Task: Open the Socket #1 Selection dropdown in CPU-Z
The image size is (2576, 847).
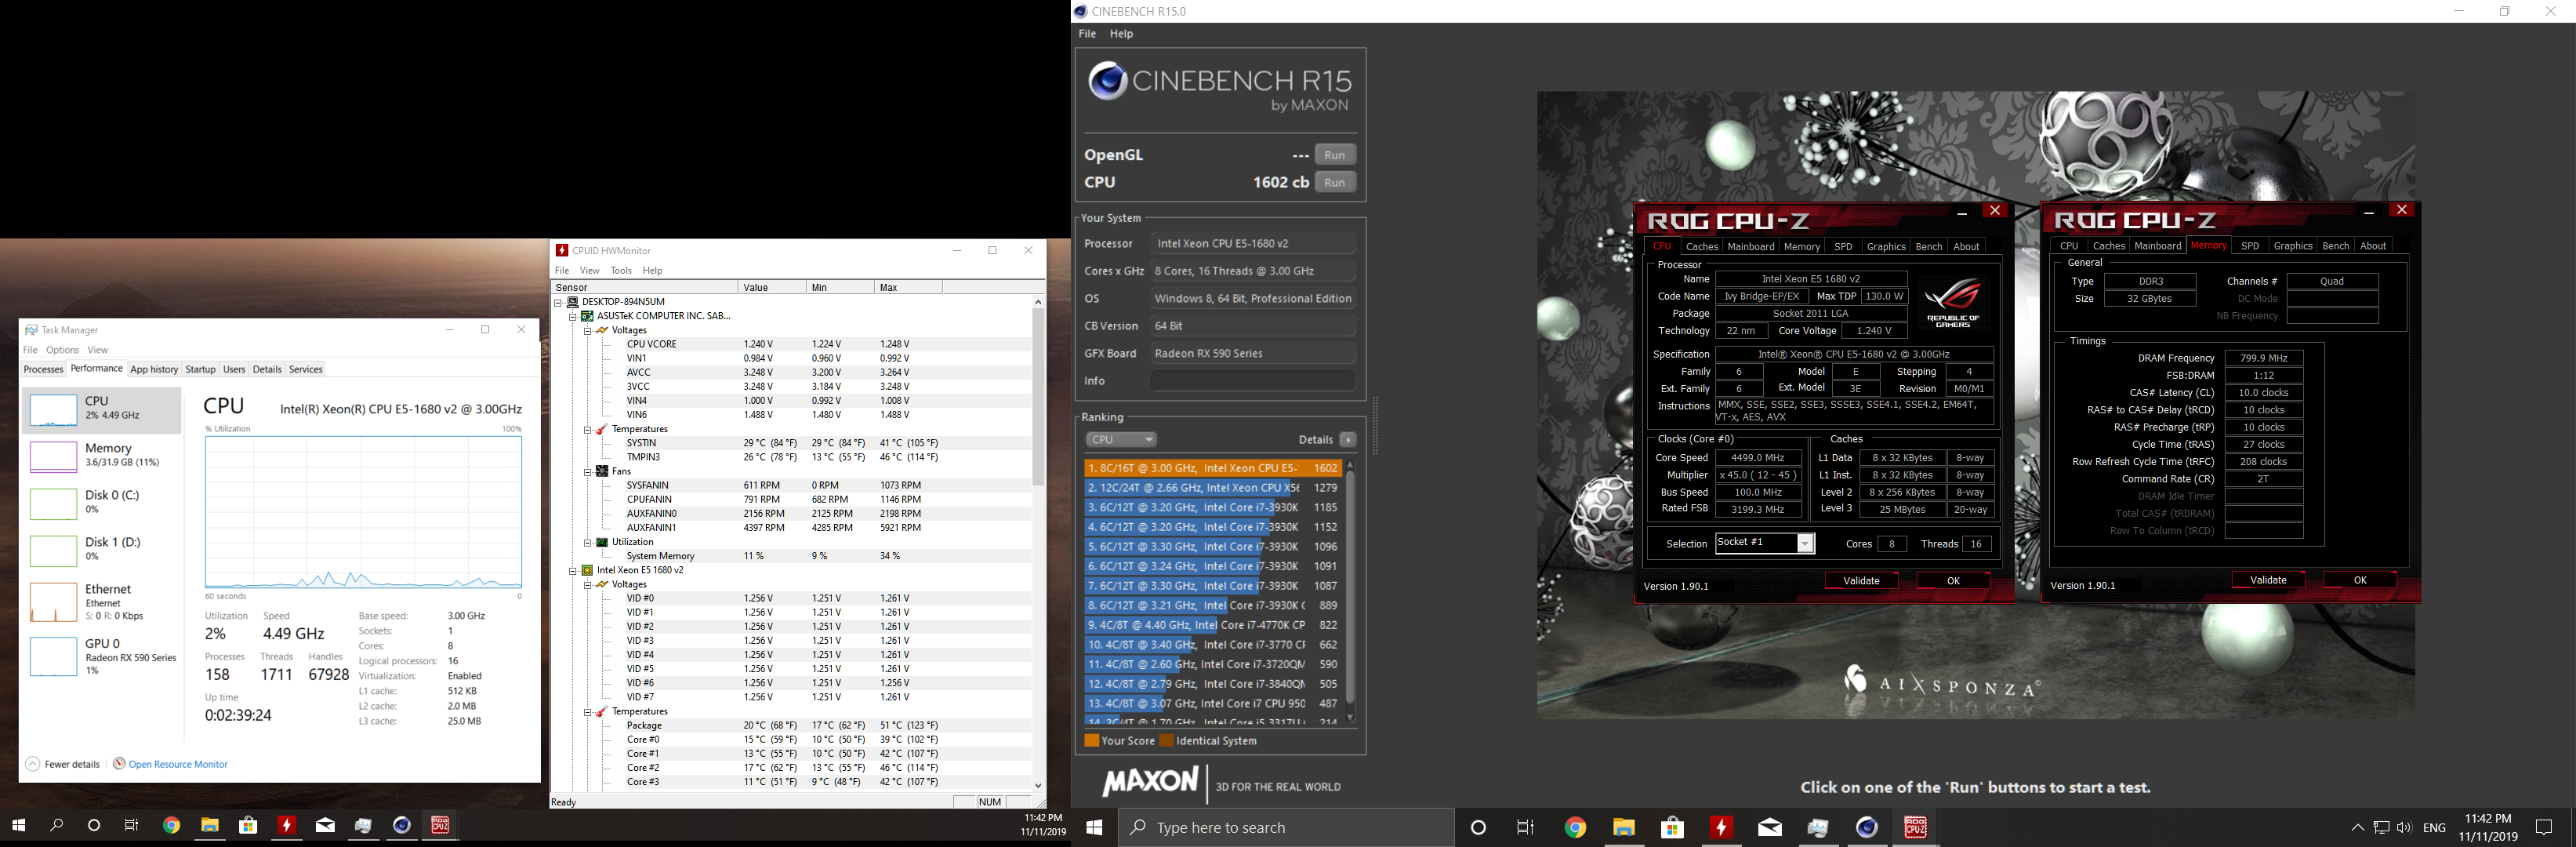Action: [1805, 543]
